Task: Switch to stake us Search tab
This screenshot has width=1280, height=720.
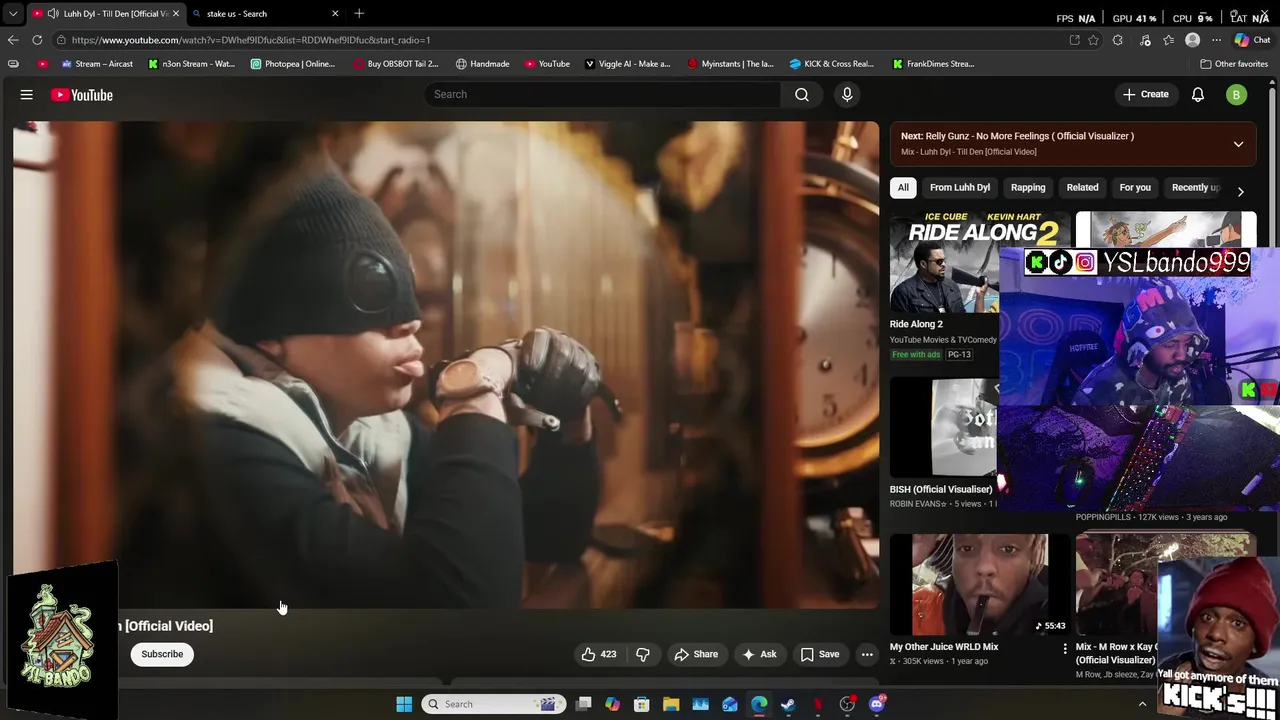Action: (260, 14)
